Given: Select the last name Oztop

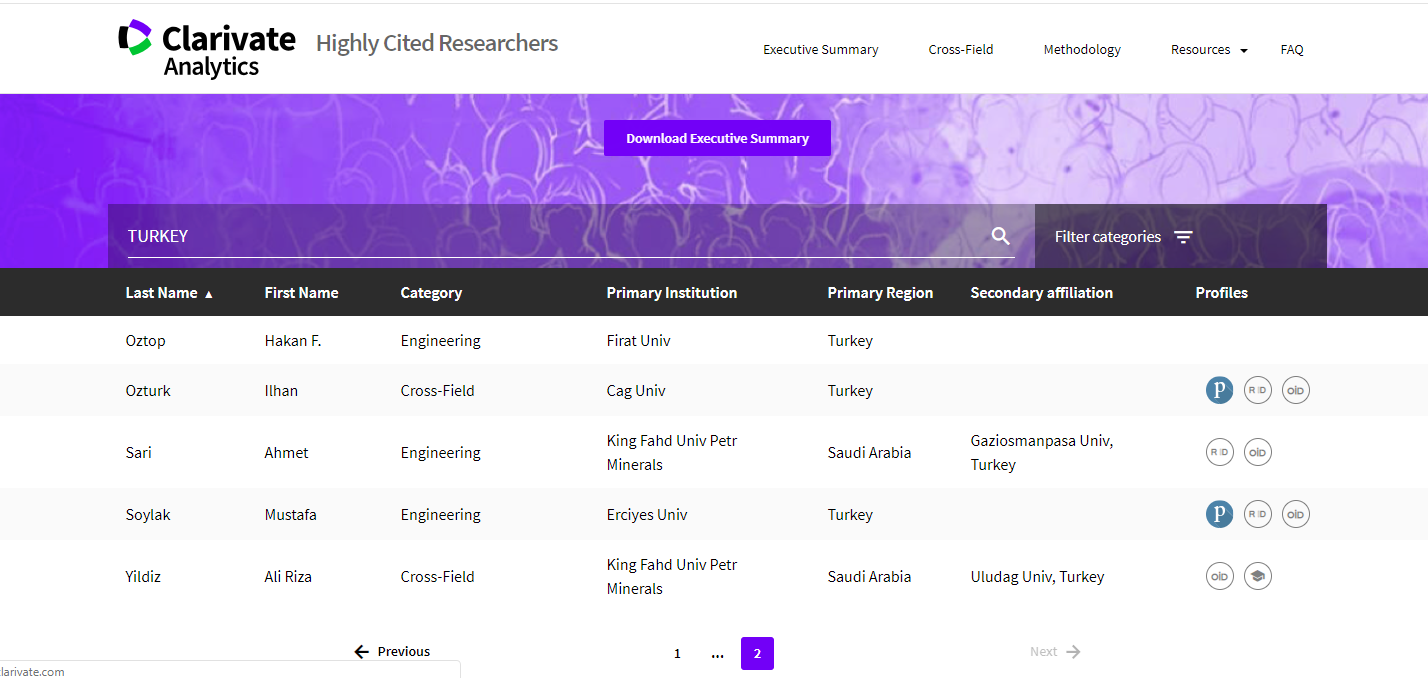Looking at the screenshot, I should [145, 340].
